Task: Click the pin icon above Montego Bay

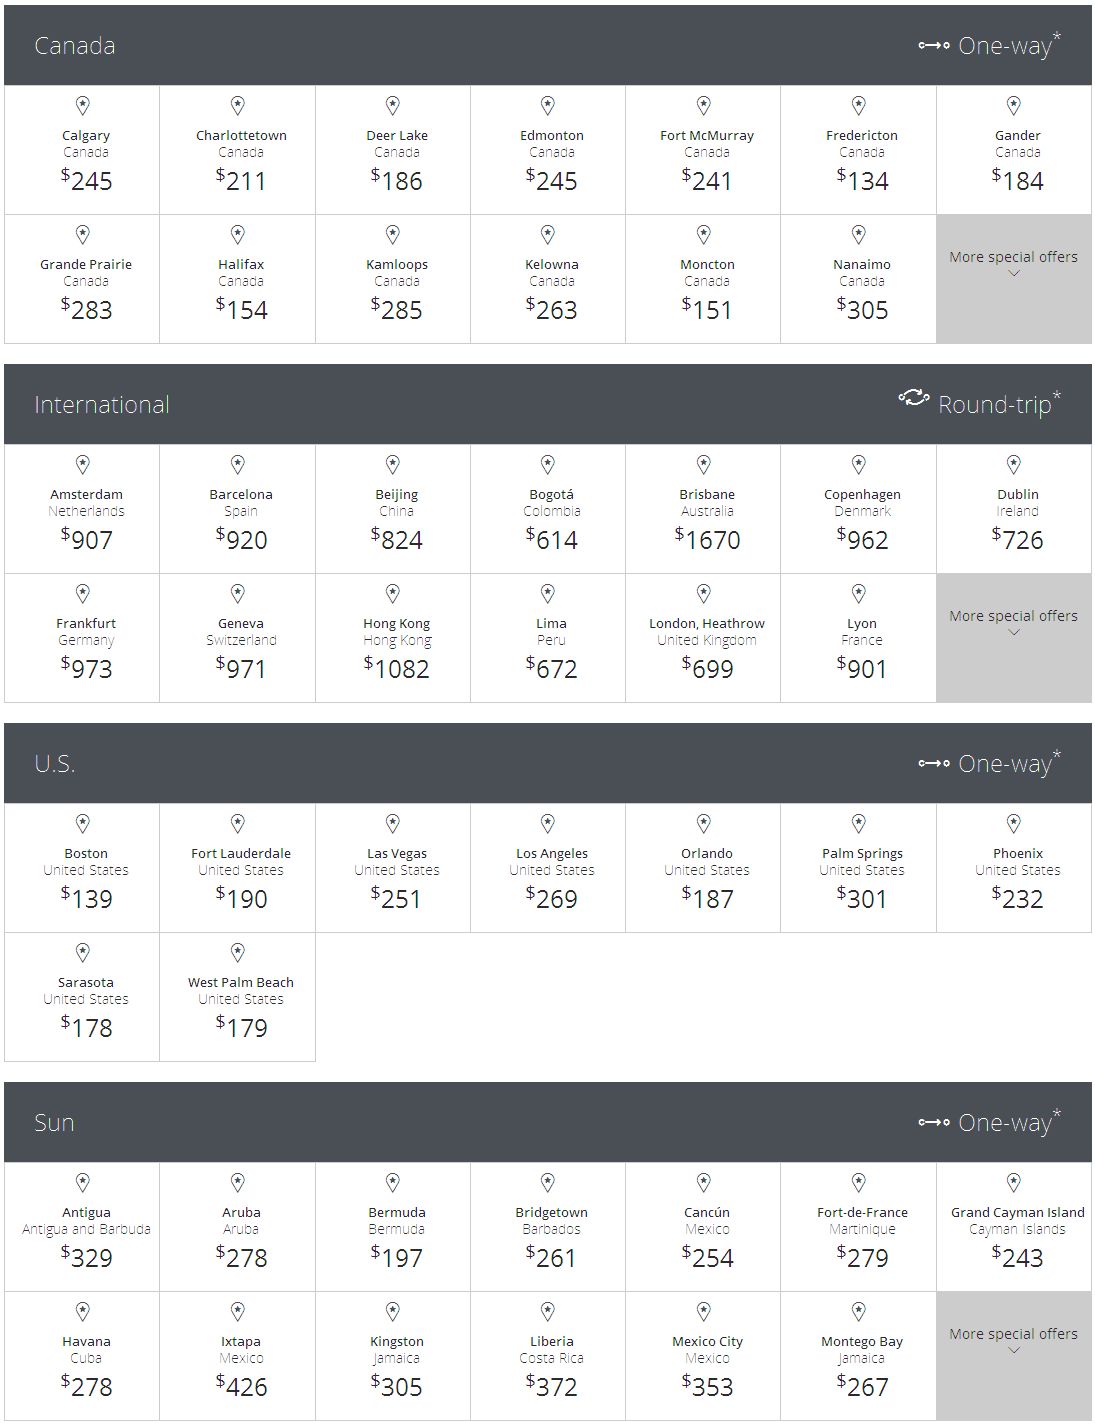Action: (859, 1311)
